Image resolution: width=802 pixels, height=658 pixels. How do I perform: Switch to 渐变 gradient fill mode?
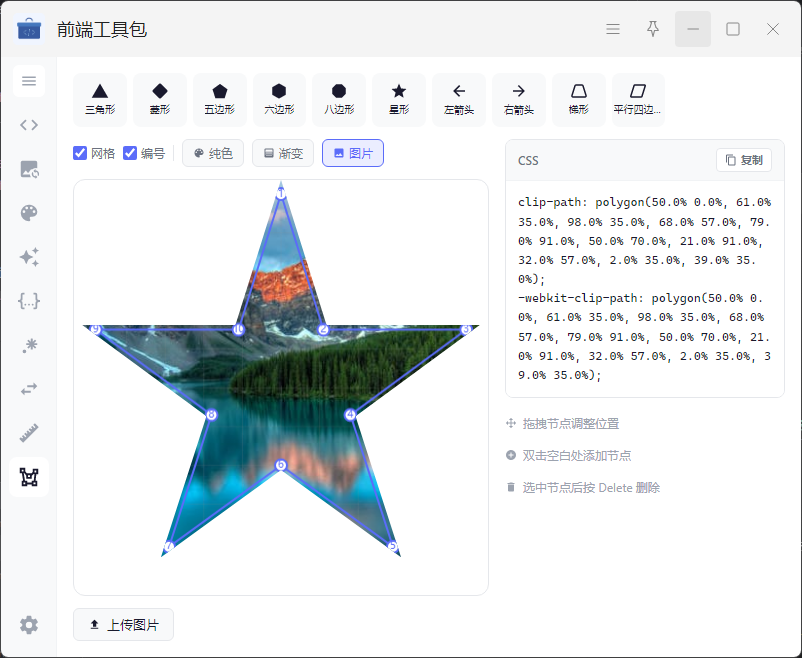pyautogui.click(x=283, y=153)
